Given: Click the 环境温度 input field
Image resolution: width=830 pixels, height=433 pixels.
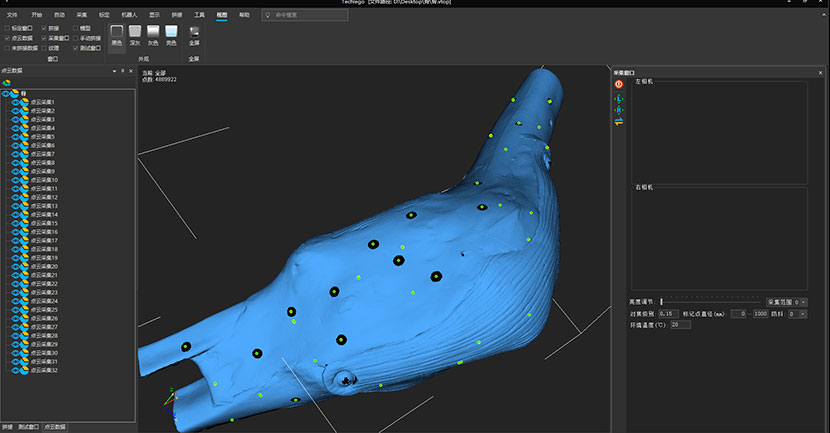Looking at the screenshot, I should tap(680, 325).
